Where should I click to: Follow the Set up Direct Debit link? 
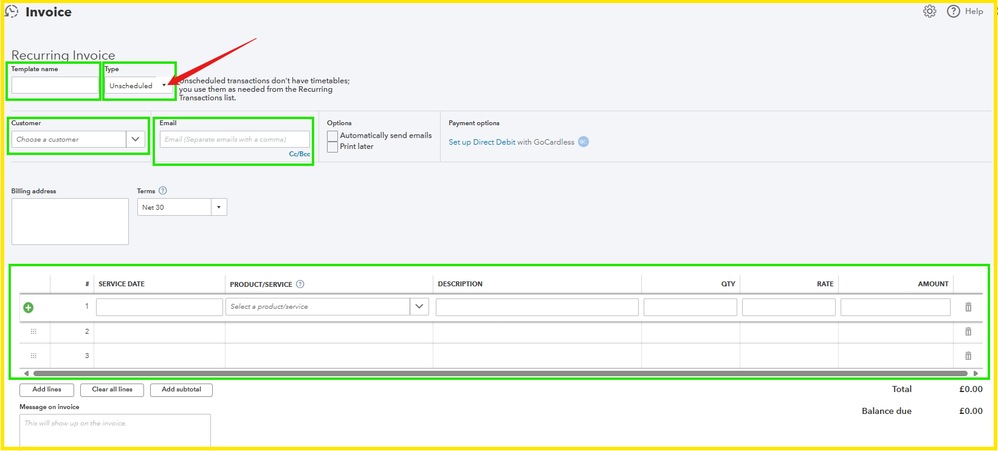pyautogui.click(x=482, y=142)
